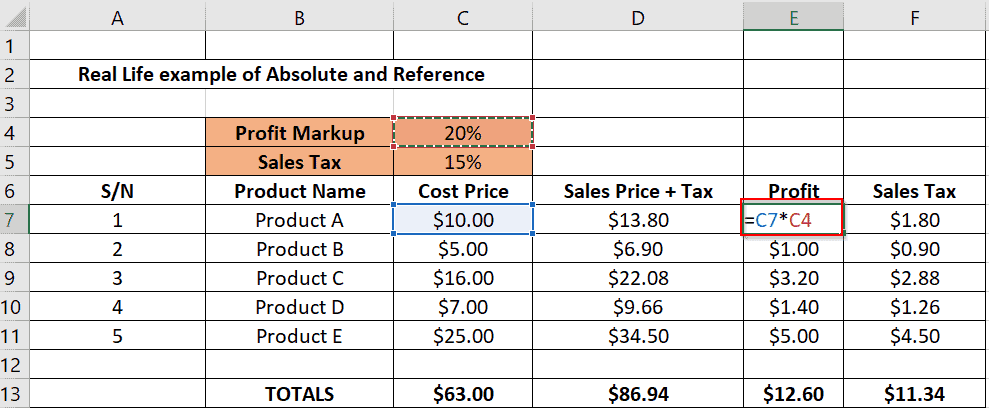Select column A header

(x=117, y=19)
